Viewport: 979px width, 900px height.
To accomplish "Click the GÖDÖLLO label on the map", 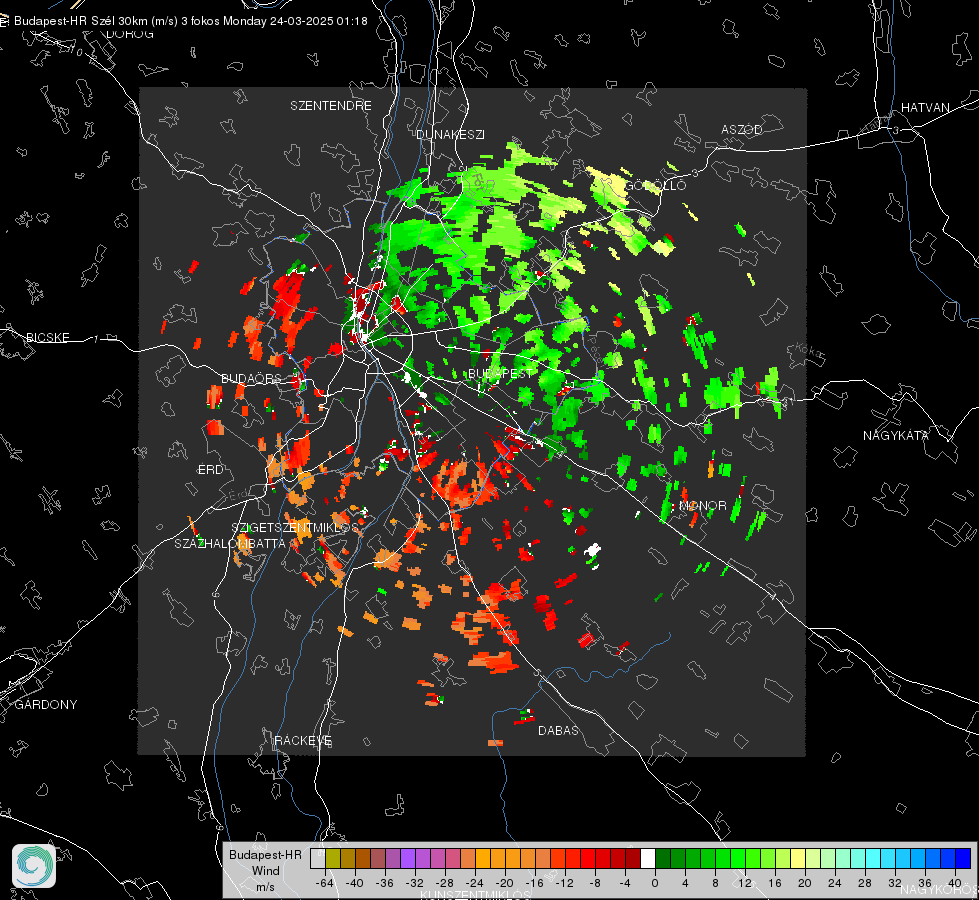I will pyautogui.click(x=656, y=185).
